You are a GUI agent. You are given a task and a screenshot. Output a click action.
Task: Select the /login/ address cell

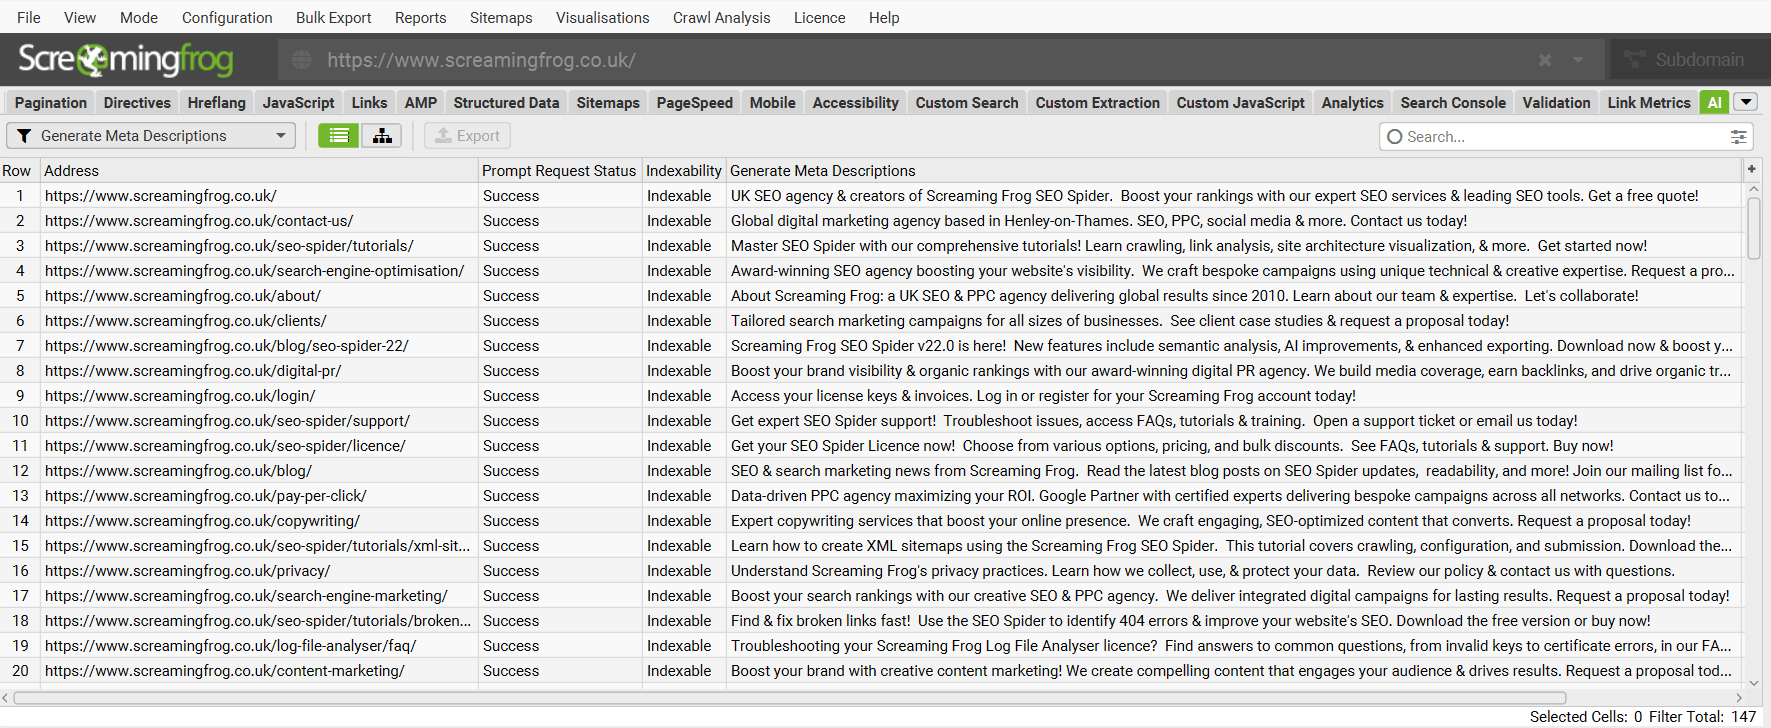(x=259, y=396)
